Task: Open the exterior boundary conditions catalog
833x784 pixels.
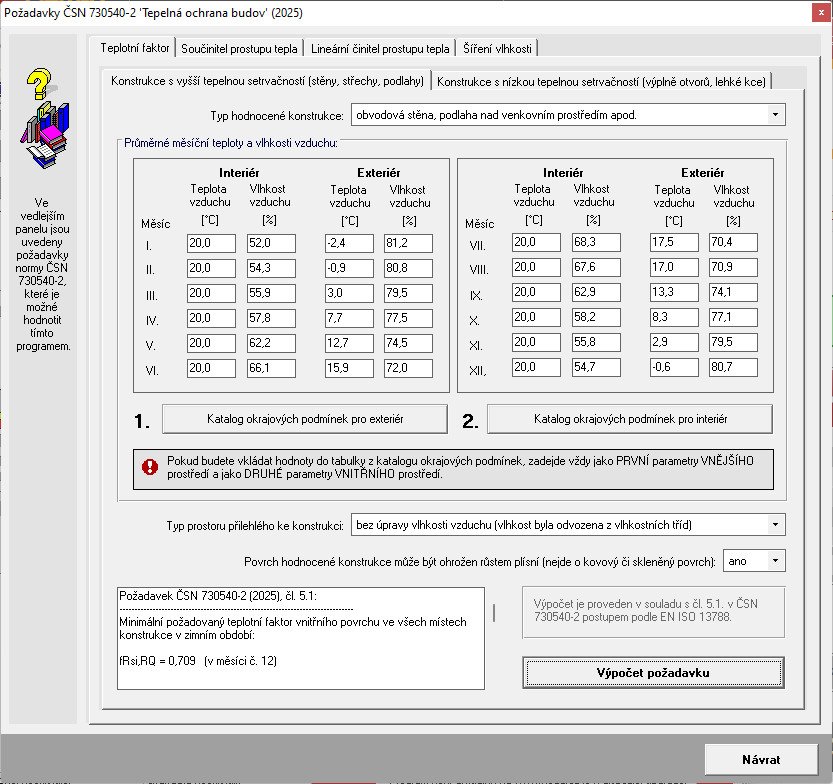Action: click(x=304, y=419)
